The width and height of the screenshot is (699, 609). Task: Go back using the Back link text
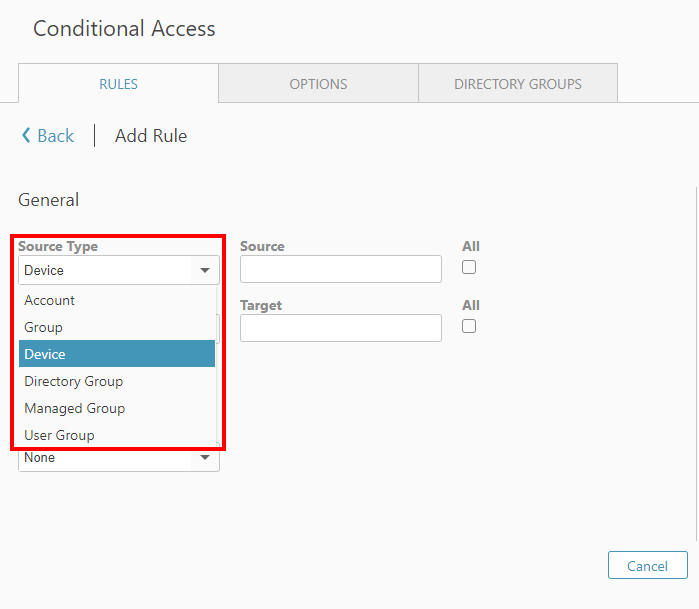(x=56, y=136)
